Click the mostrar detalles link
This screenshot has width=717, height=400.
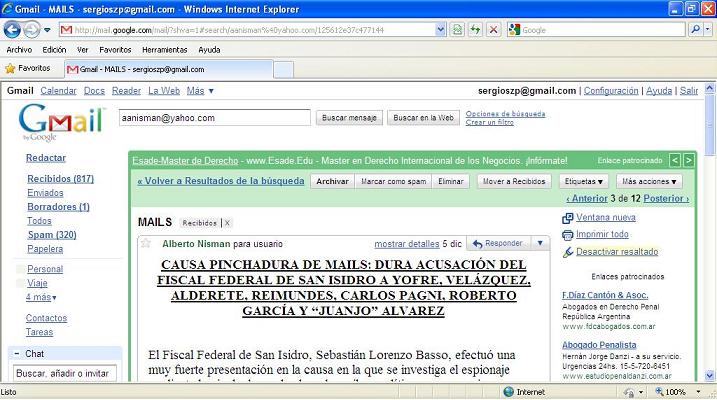point(407,244)
